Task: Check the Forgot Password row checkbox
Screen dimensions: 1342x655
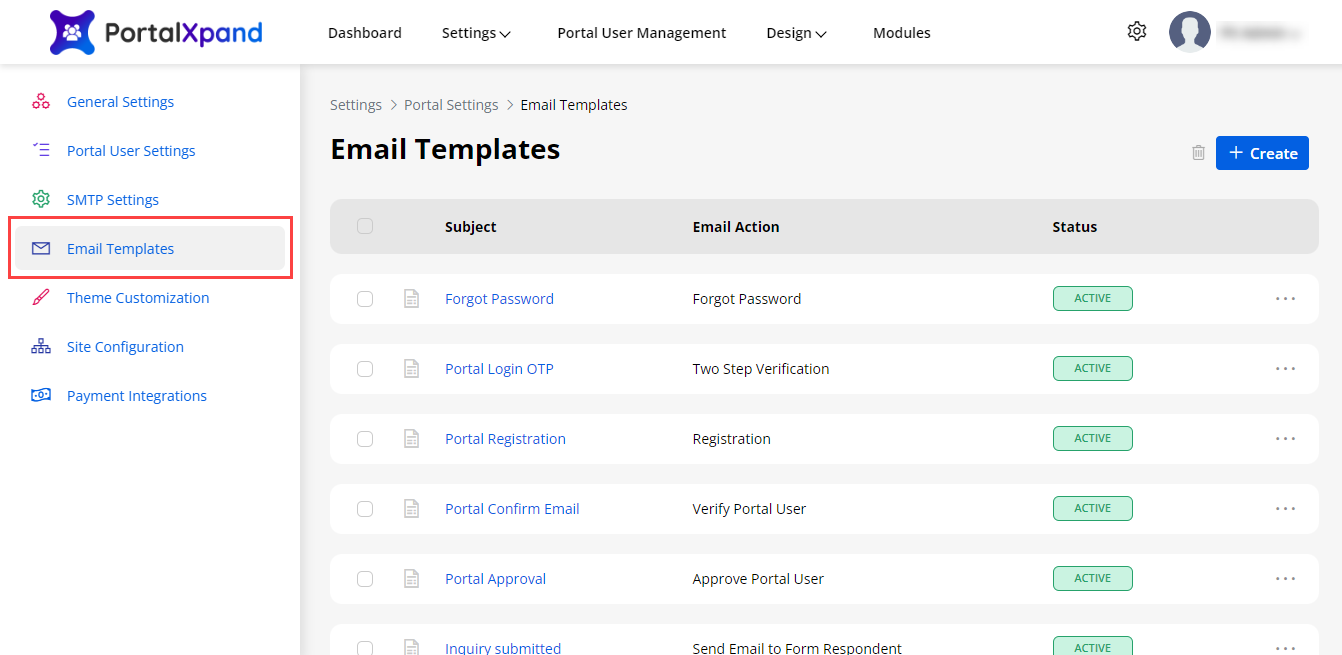Action: point(365,299)
